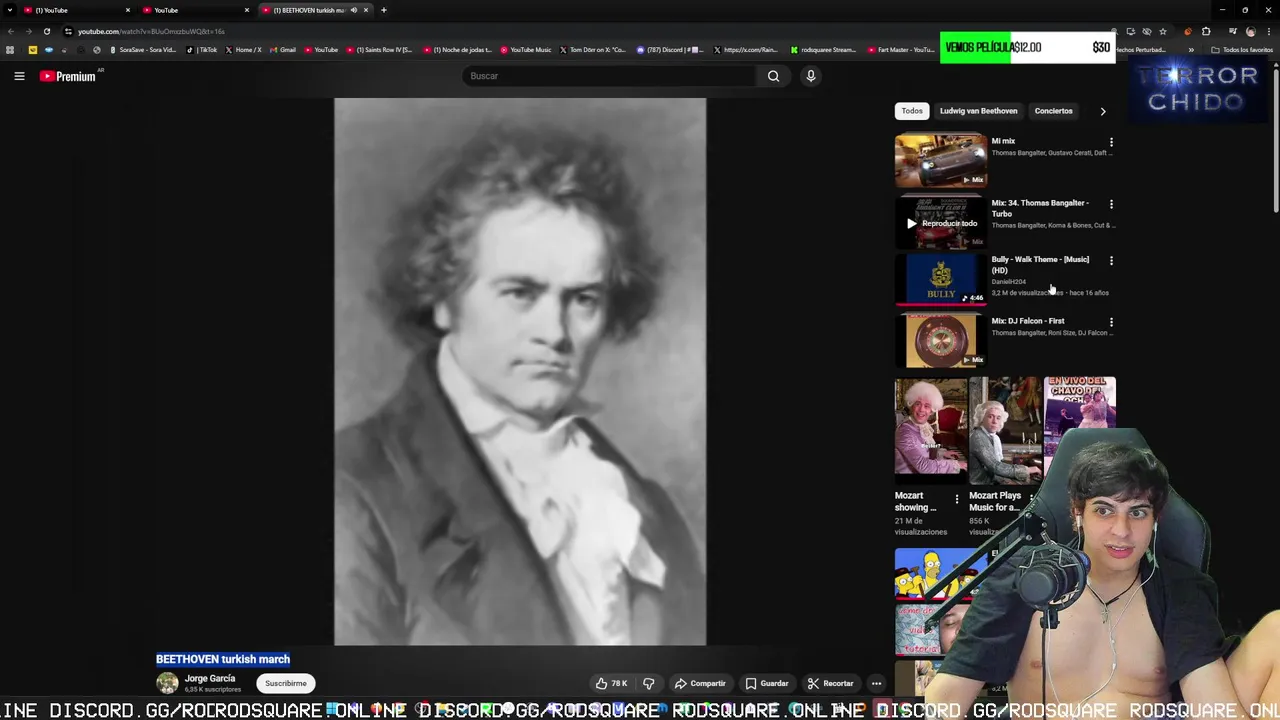This screenshot has width=1280, height=720.
Task: Select the BEETHOVEN turkish march title
Action: pos(223,659)
